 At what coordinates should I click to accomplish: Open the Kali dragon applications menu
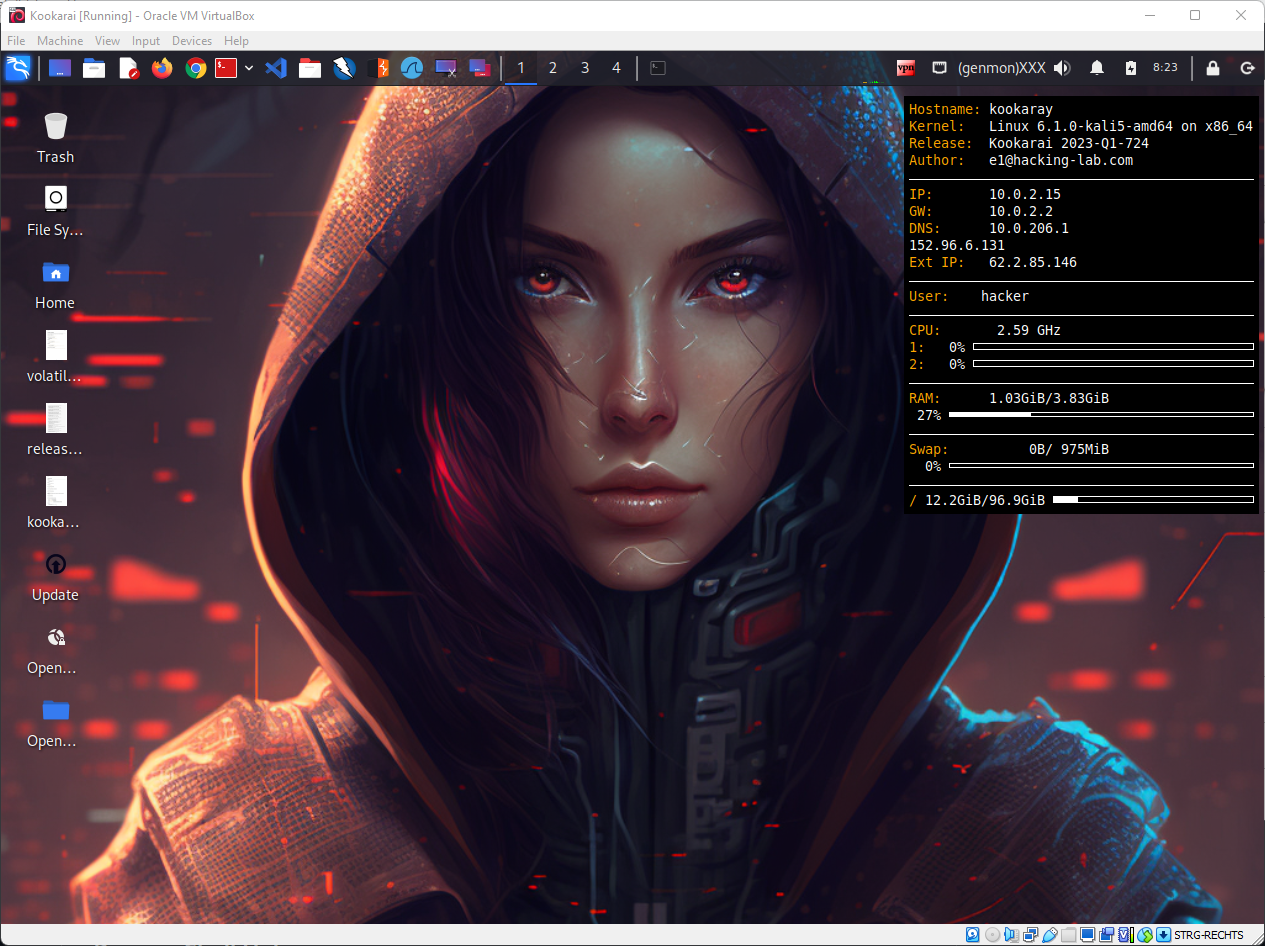pos(18,68)
